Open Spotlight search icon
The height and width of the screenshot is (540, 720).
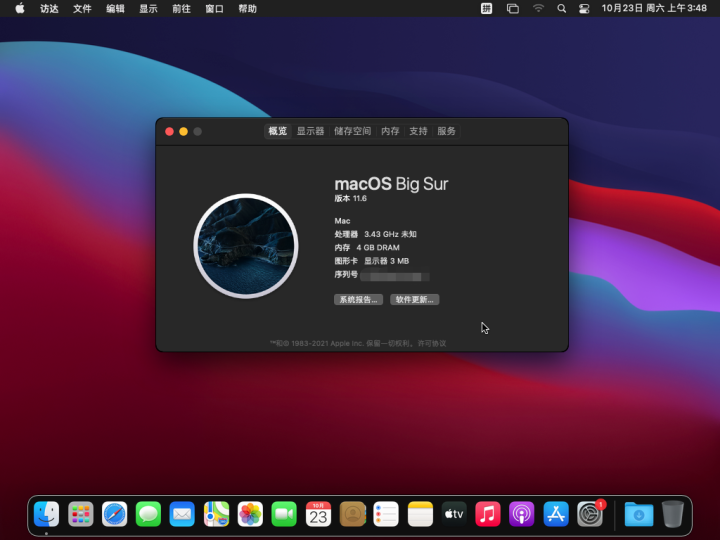(561, 8)
